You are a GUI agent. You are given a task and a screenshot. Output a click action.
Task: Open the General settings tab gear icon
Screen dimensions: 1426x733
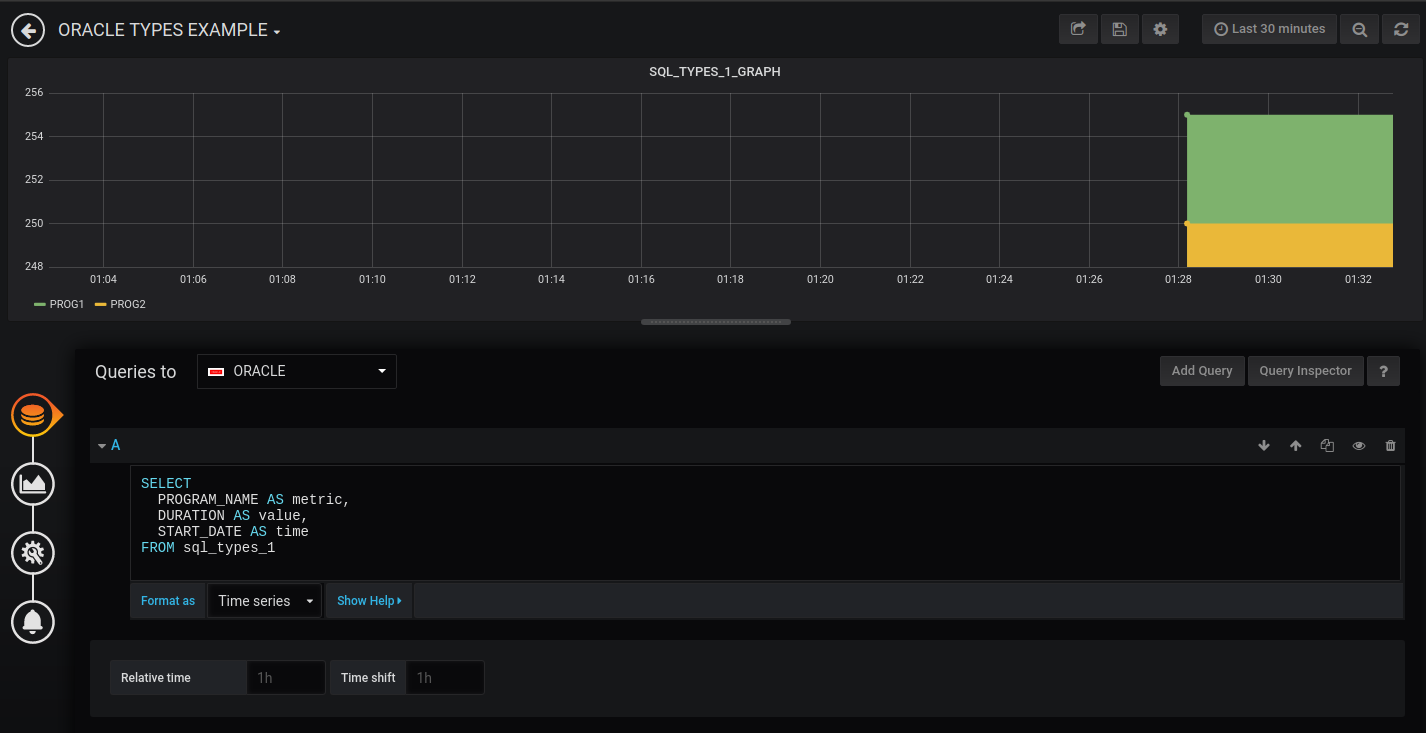(33, 553)
